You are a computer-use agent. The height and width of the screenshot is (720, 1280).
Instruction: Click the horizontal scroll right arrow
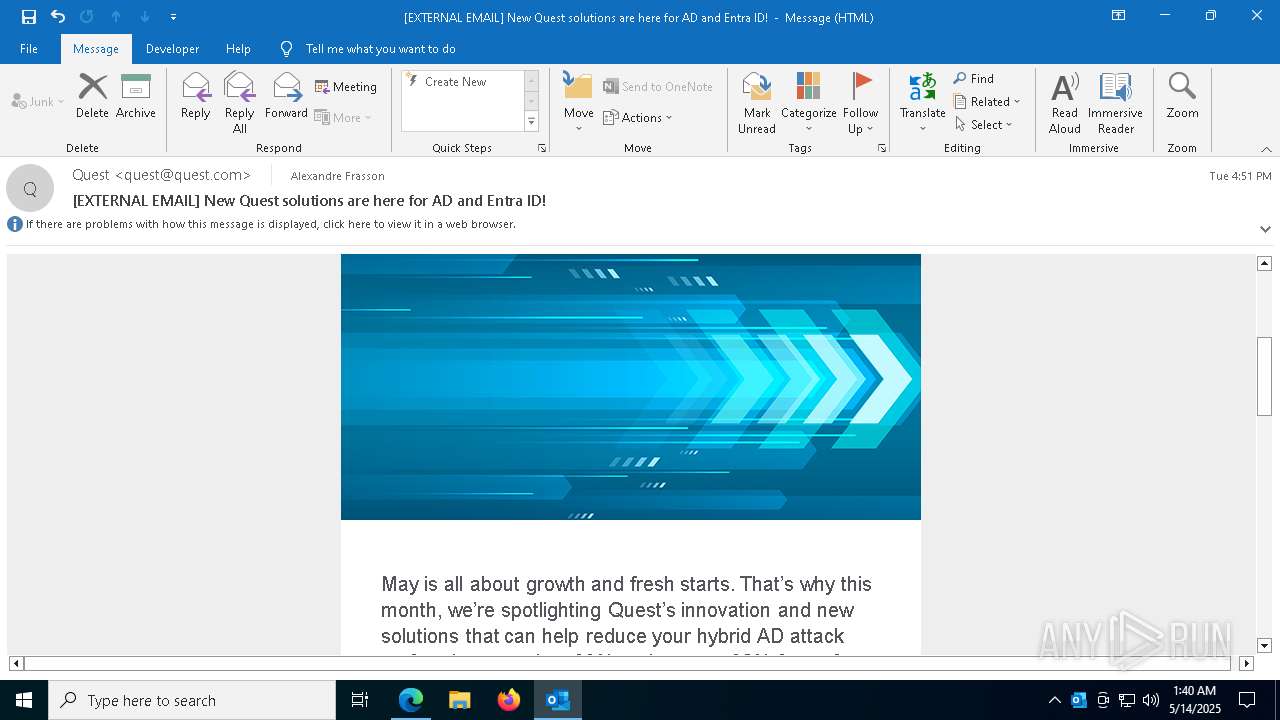point(1246,663)
